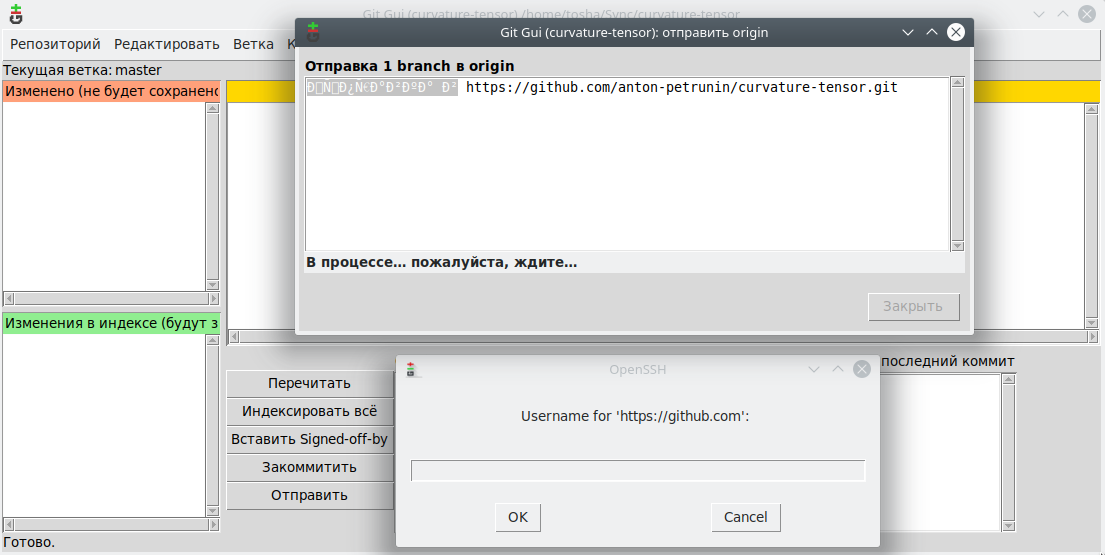This screenshot has width=1105, height=555.
Task: Click main window maximize chevron
Action: pos(1063,14)
